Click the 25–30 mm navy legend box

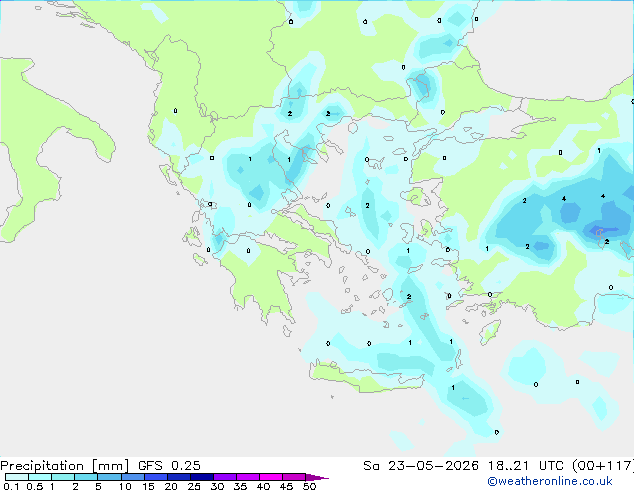(x=202, y=477)
